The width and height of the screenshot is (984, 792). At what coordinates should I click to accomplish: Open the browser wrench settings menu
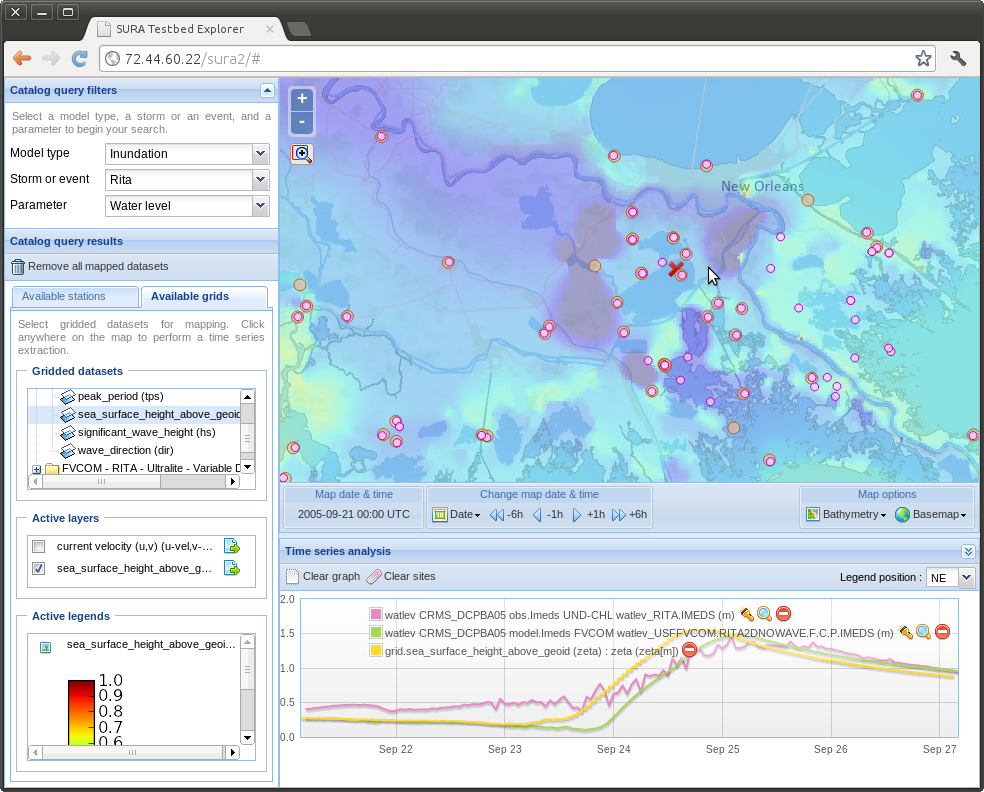coord(958,58)
